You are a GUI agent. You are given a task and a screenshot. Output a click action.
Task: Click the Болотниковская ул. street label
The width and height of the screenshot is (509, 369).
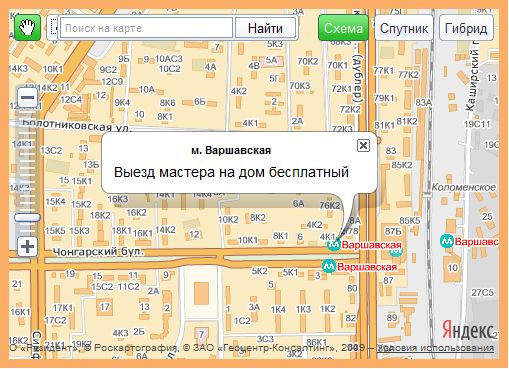coord(77,126)
